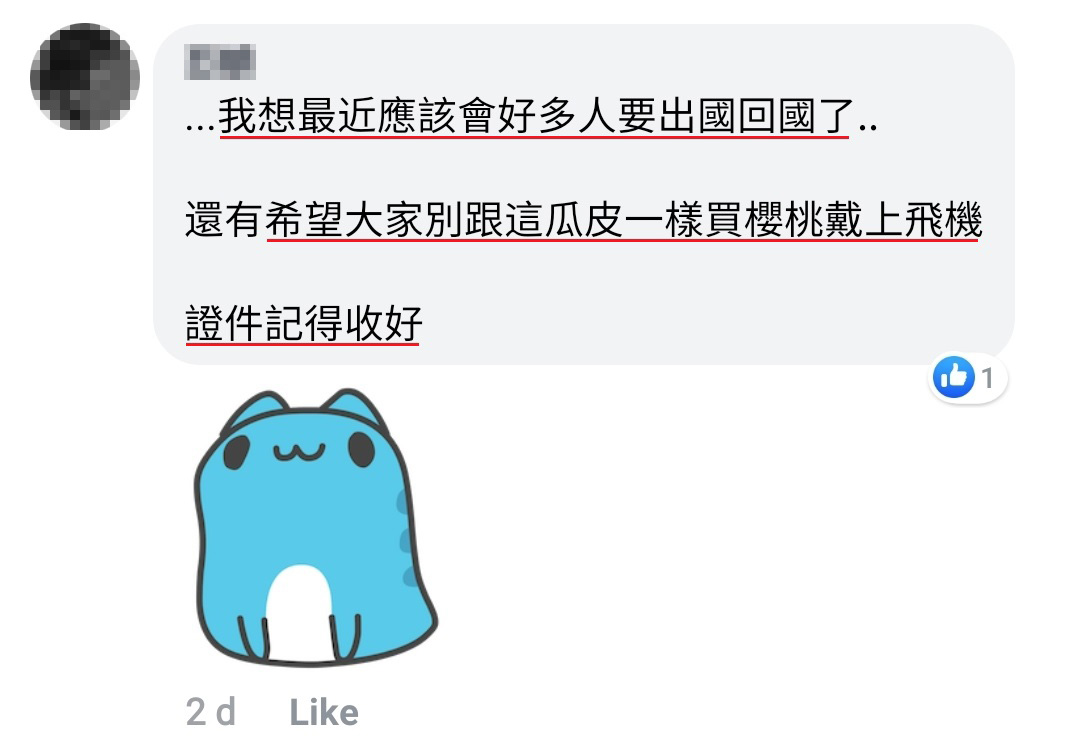
Task: Click the cat sticker's smiling mouth
Action: tap(299, 452)
